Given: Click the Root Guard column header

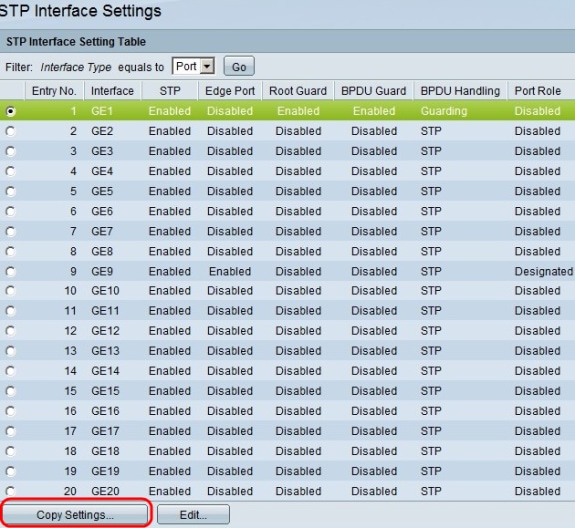Looking at the screenshot, I should coord(298,91).
